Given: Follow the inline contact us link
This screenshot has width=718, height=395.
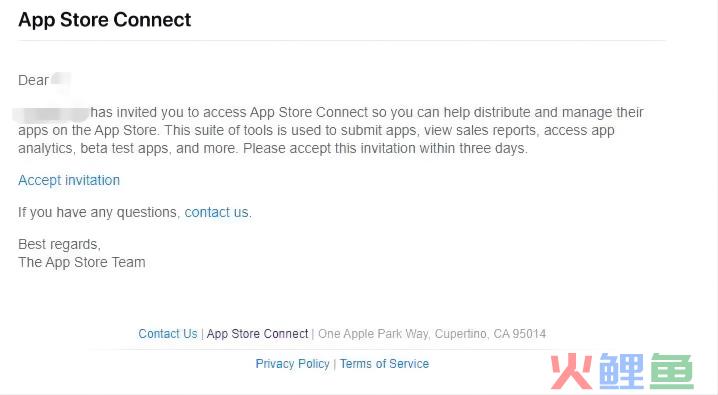Looking at the screenshot, I should pos(217,212).
